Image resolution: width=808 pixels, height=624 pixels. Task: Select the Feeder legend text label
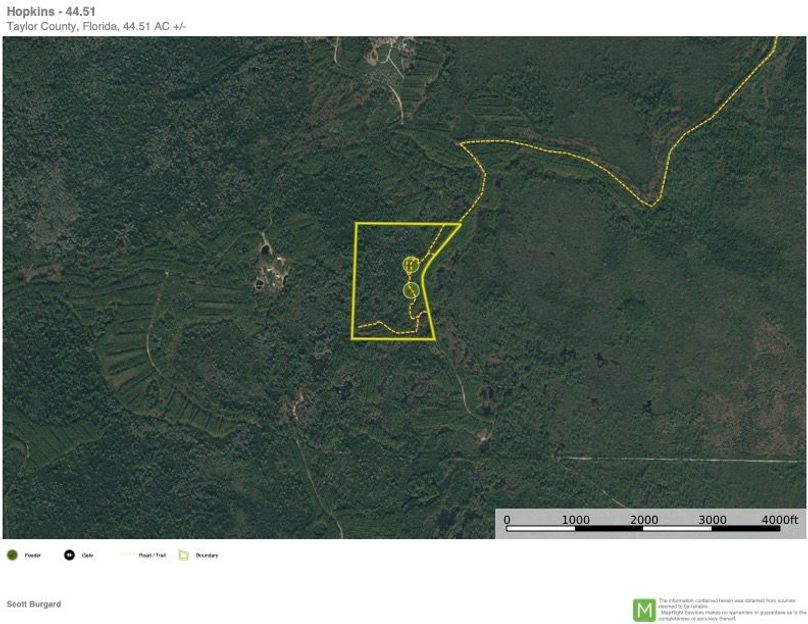33,555
